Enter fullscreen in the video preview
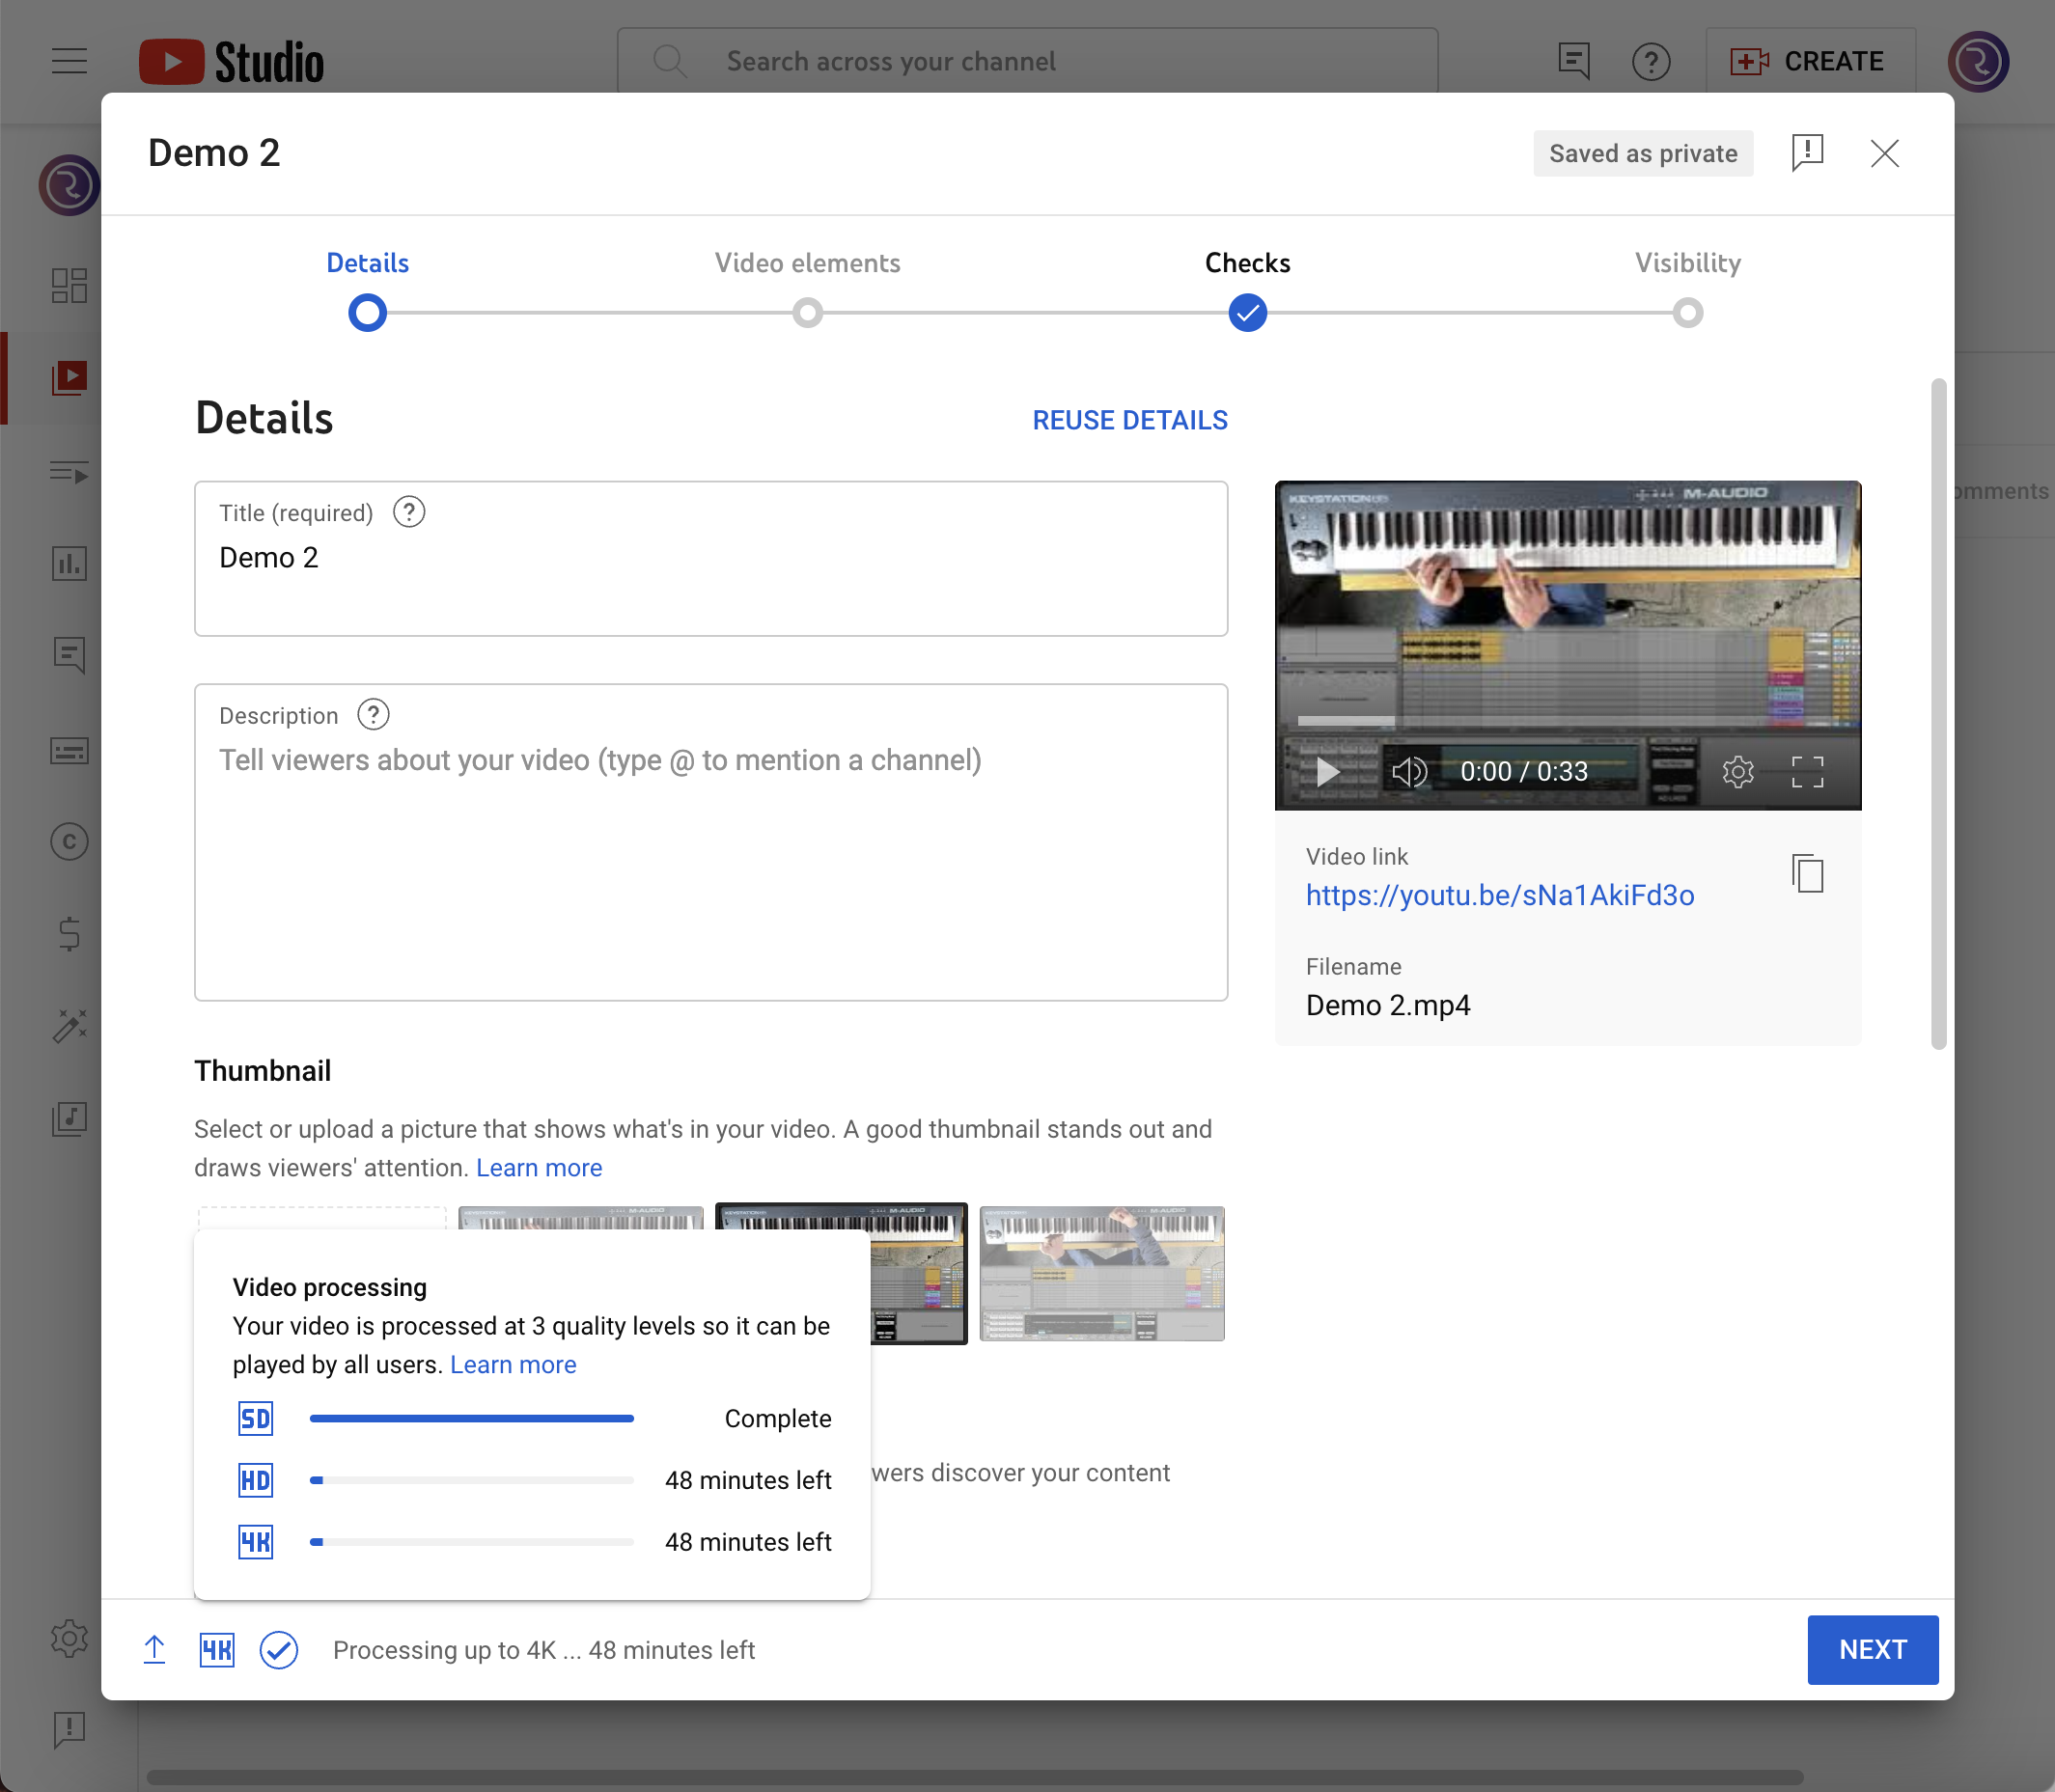2055x1792 pixels. 1807,771
